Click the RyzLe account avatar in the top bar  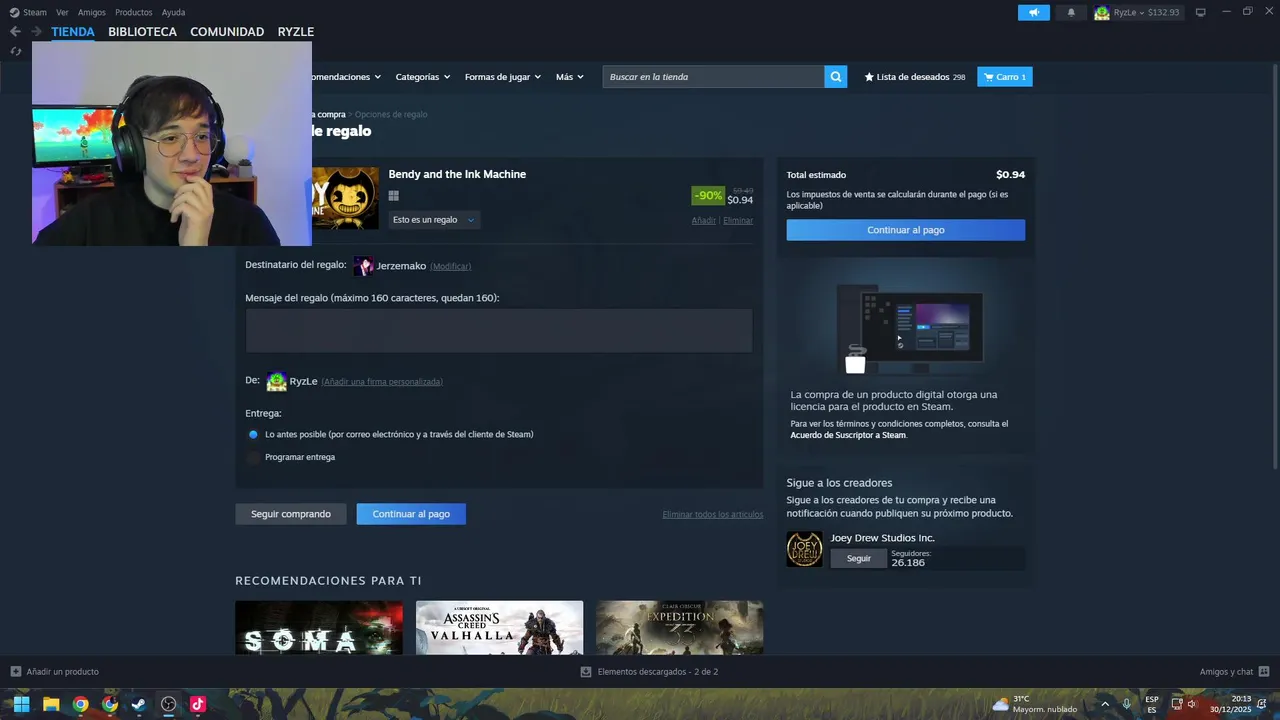point(1102,12)
